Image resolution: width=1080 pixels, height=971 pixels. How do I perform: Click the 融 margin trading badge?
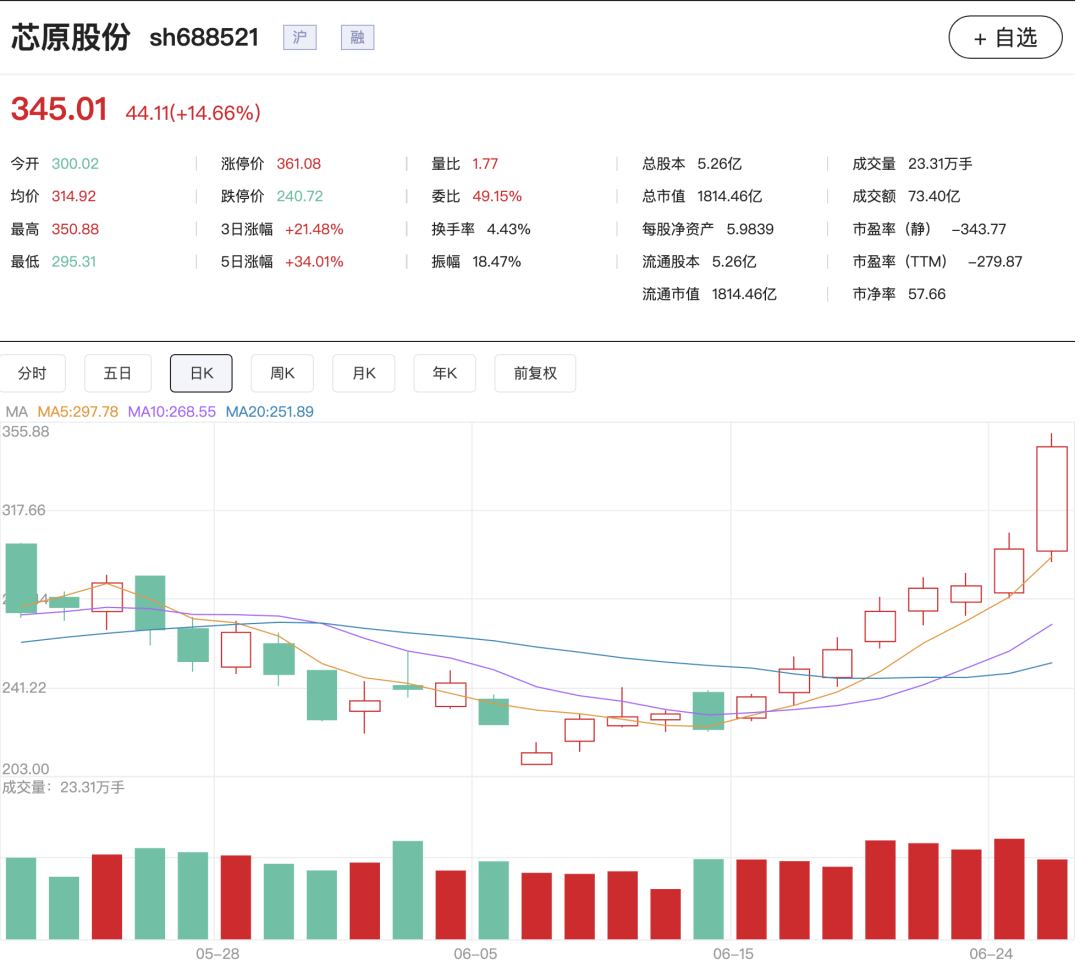pyautogui.click(x=357, y=37)
